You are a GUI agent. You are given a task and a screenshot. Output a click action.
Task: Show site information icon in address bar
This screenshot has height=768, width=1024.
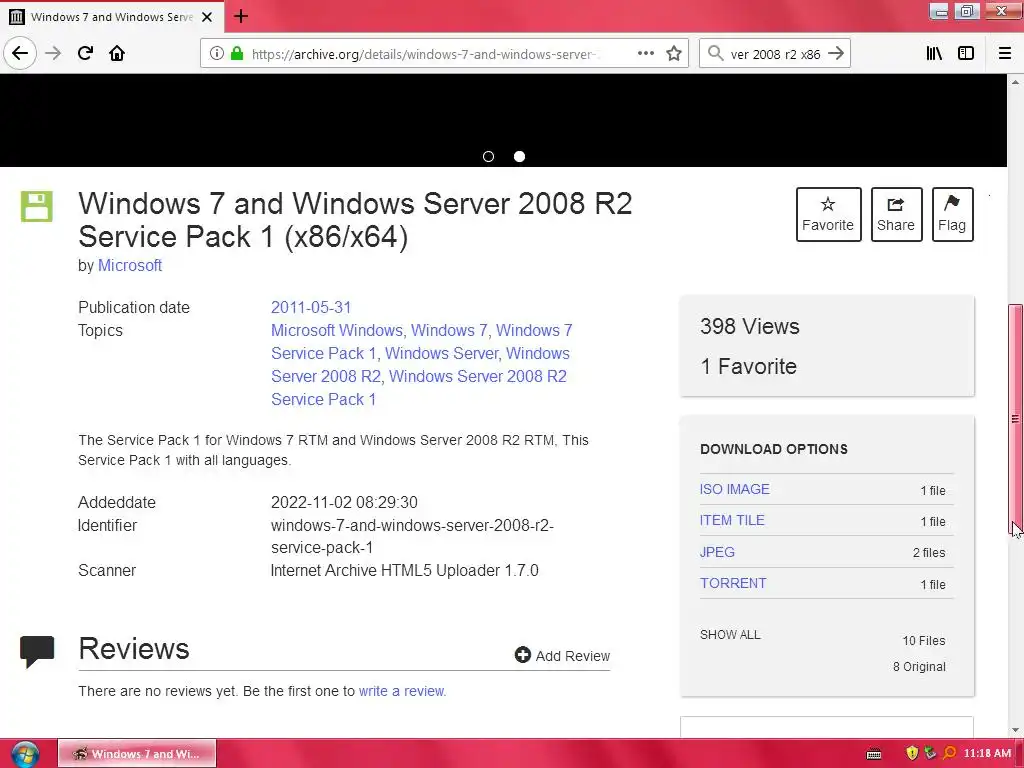tap(216, 54)
